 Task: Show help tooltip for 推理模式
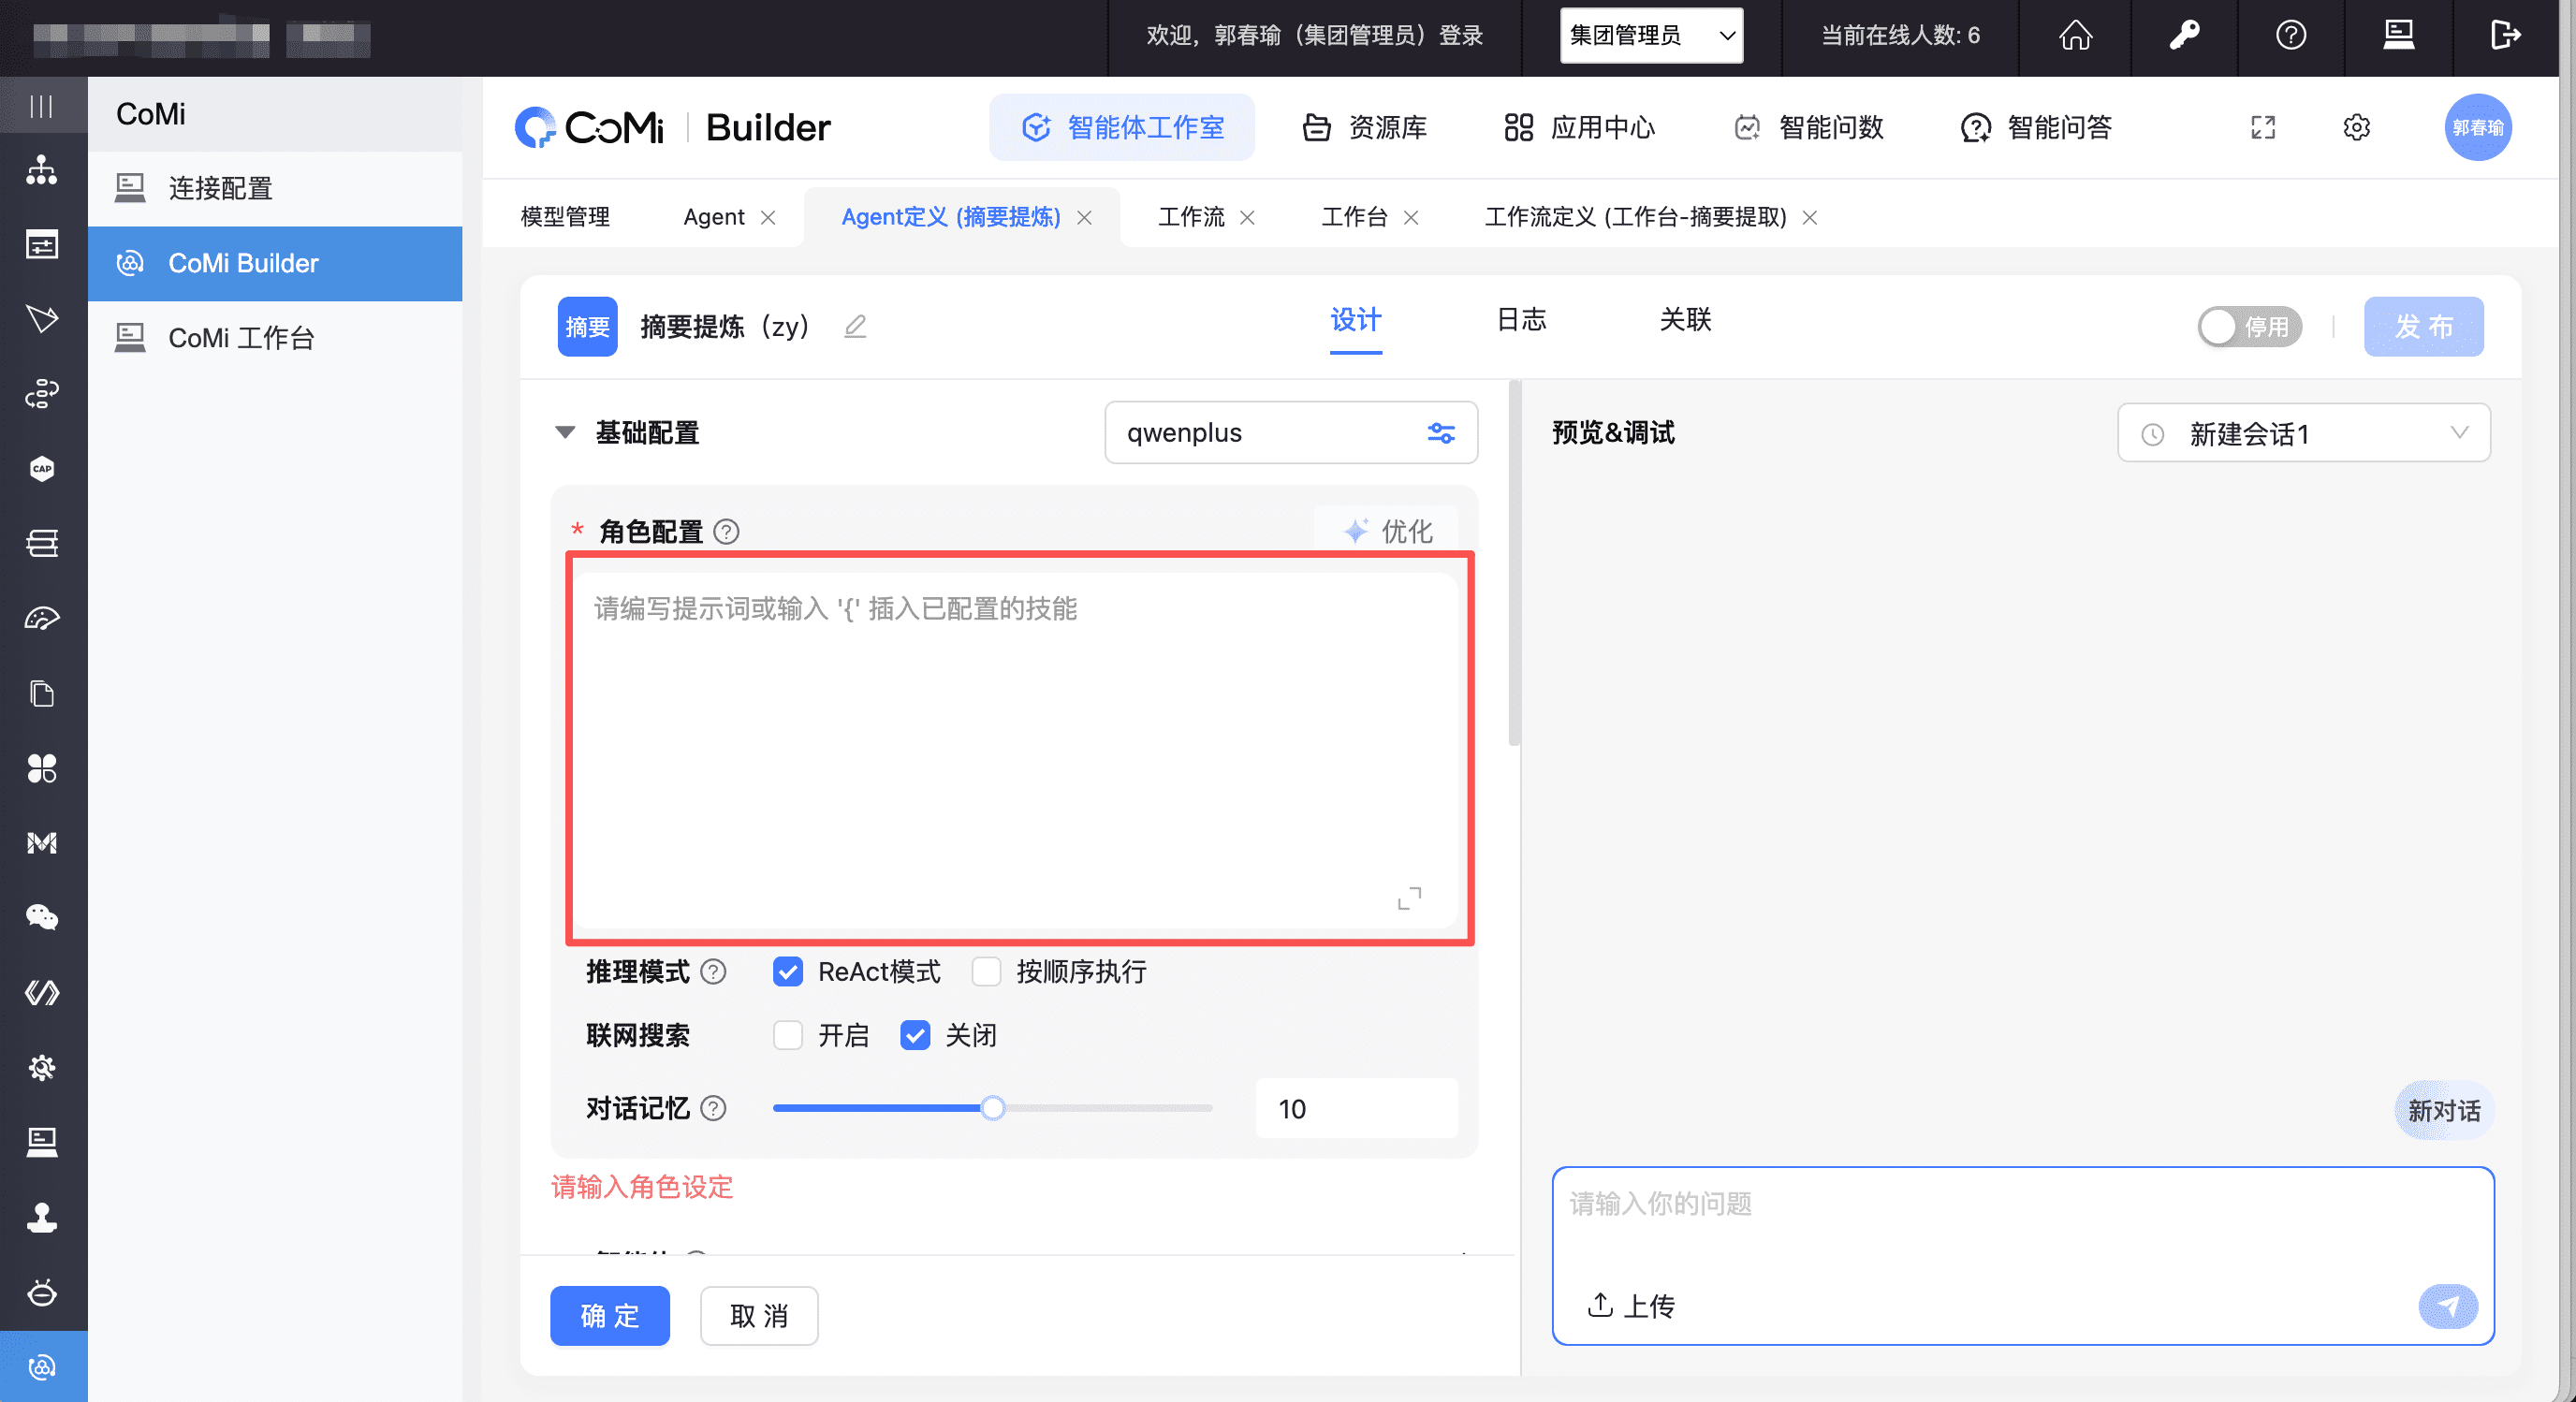click(x=713, y=971)
